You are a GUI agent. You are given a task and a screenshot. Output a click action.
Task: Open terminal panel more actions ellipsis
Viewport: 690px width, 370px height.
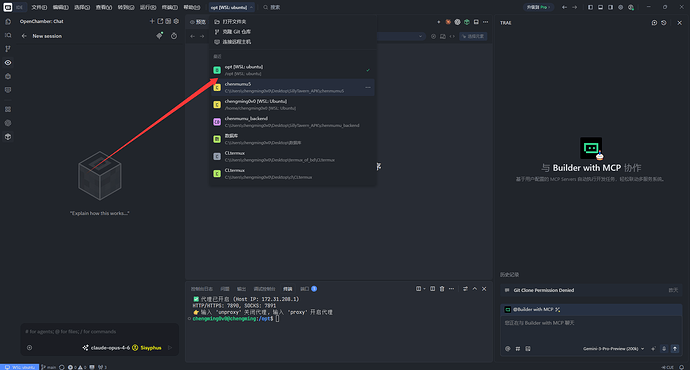coord(451,289)
